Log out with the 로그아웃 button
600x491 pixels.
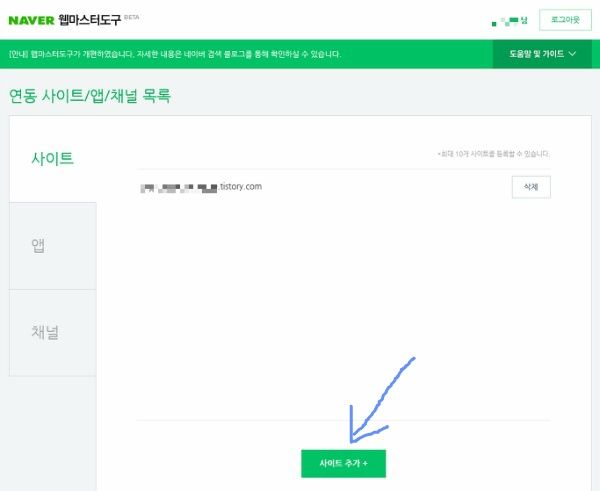(565, 20)
